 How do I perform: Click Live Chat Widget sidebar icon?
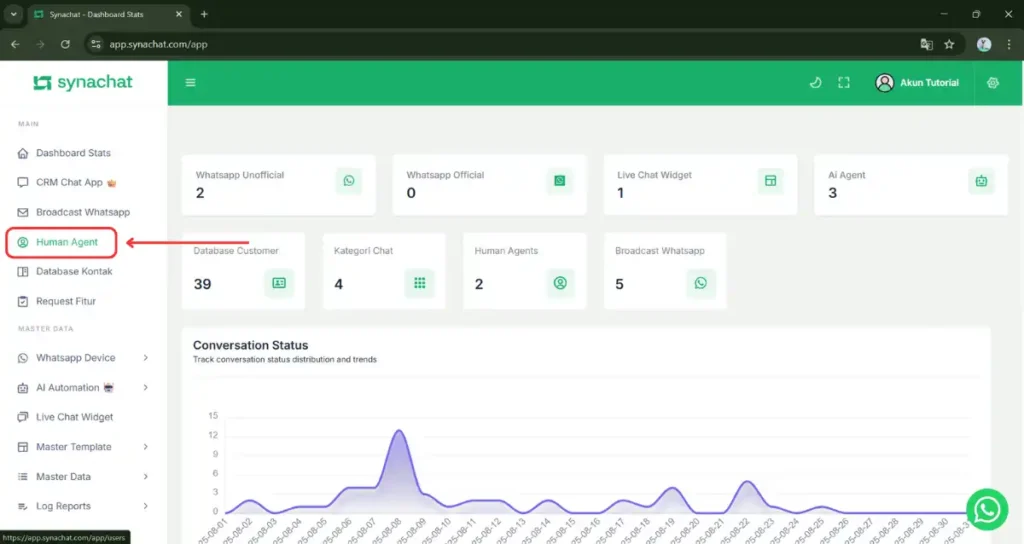(23, 417)
